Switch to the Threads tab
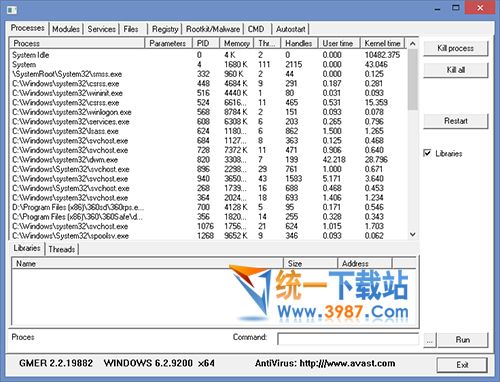The image size is (500, 382). [62, 249]
